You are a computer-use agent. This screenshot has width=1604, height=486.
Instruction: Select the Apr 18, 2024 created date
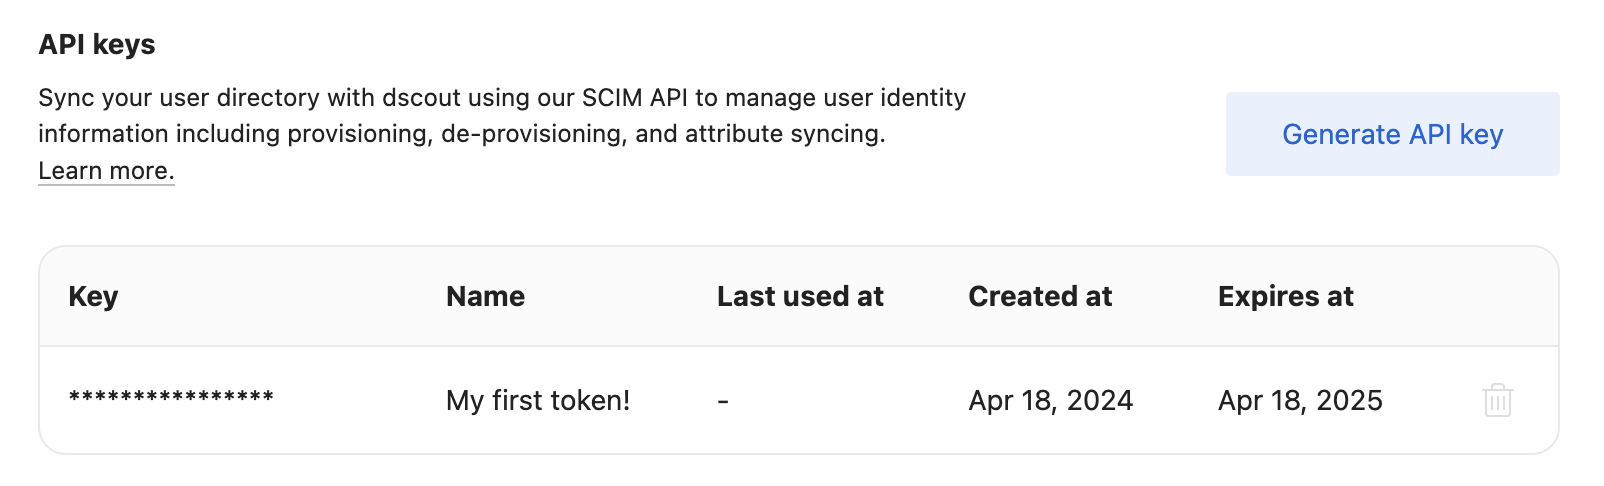(x=1050, y=400)
